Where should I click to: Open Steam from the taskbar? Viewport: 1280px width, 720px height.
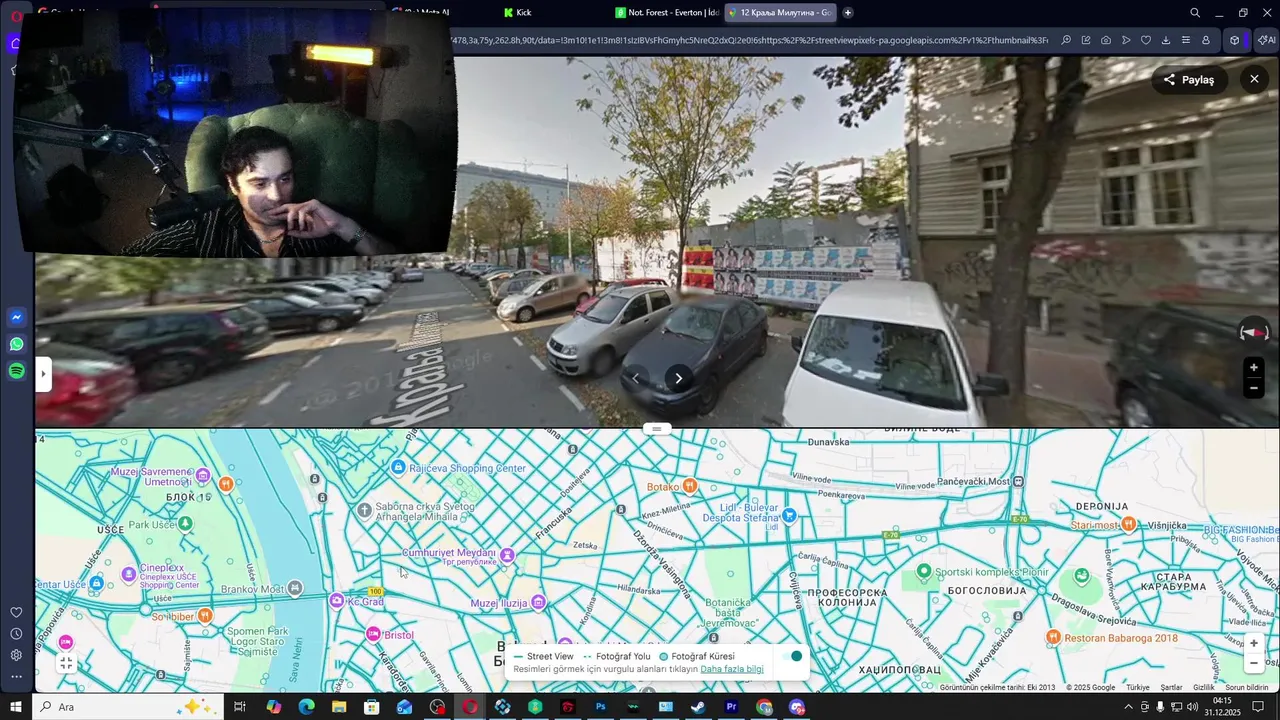tap(698, 707)
